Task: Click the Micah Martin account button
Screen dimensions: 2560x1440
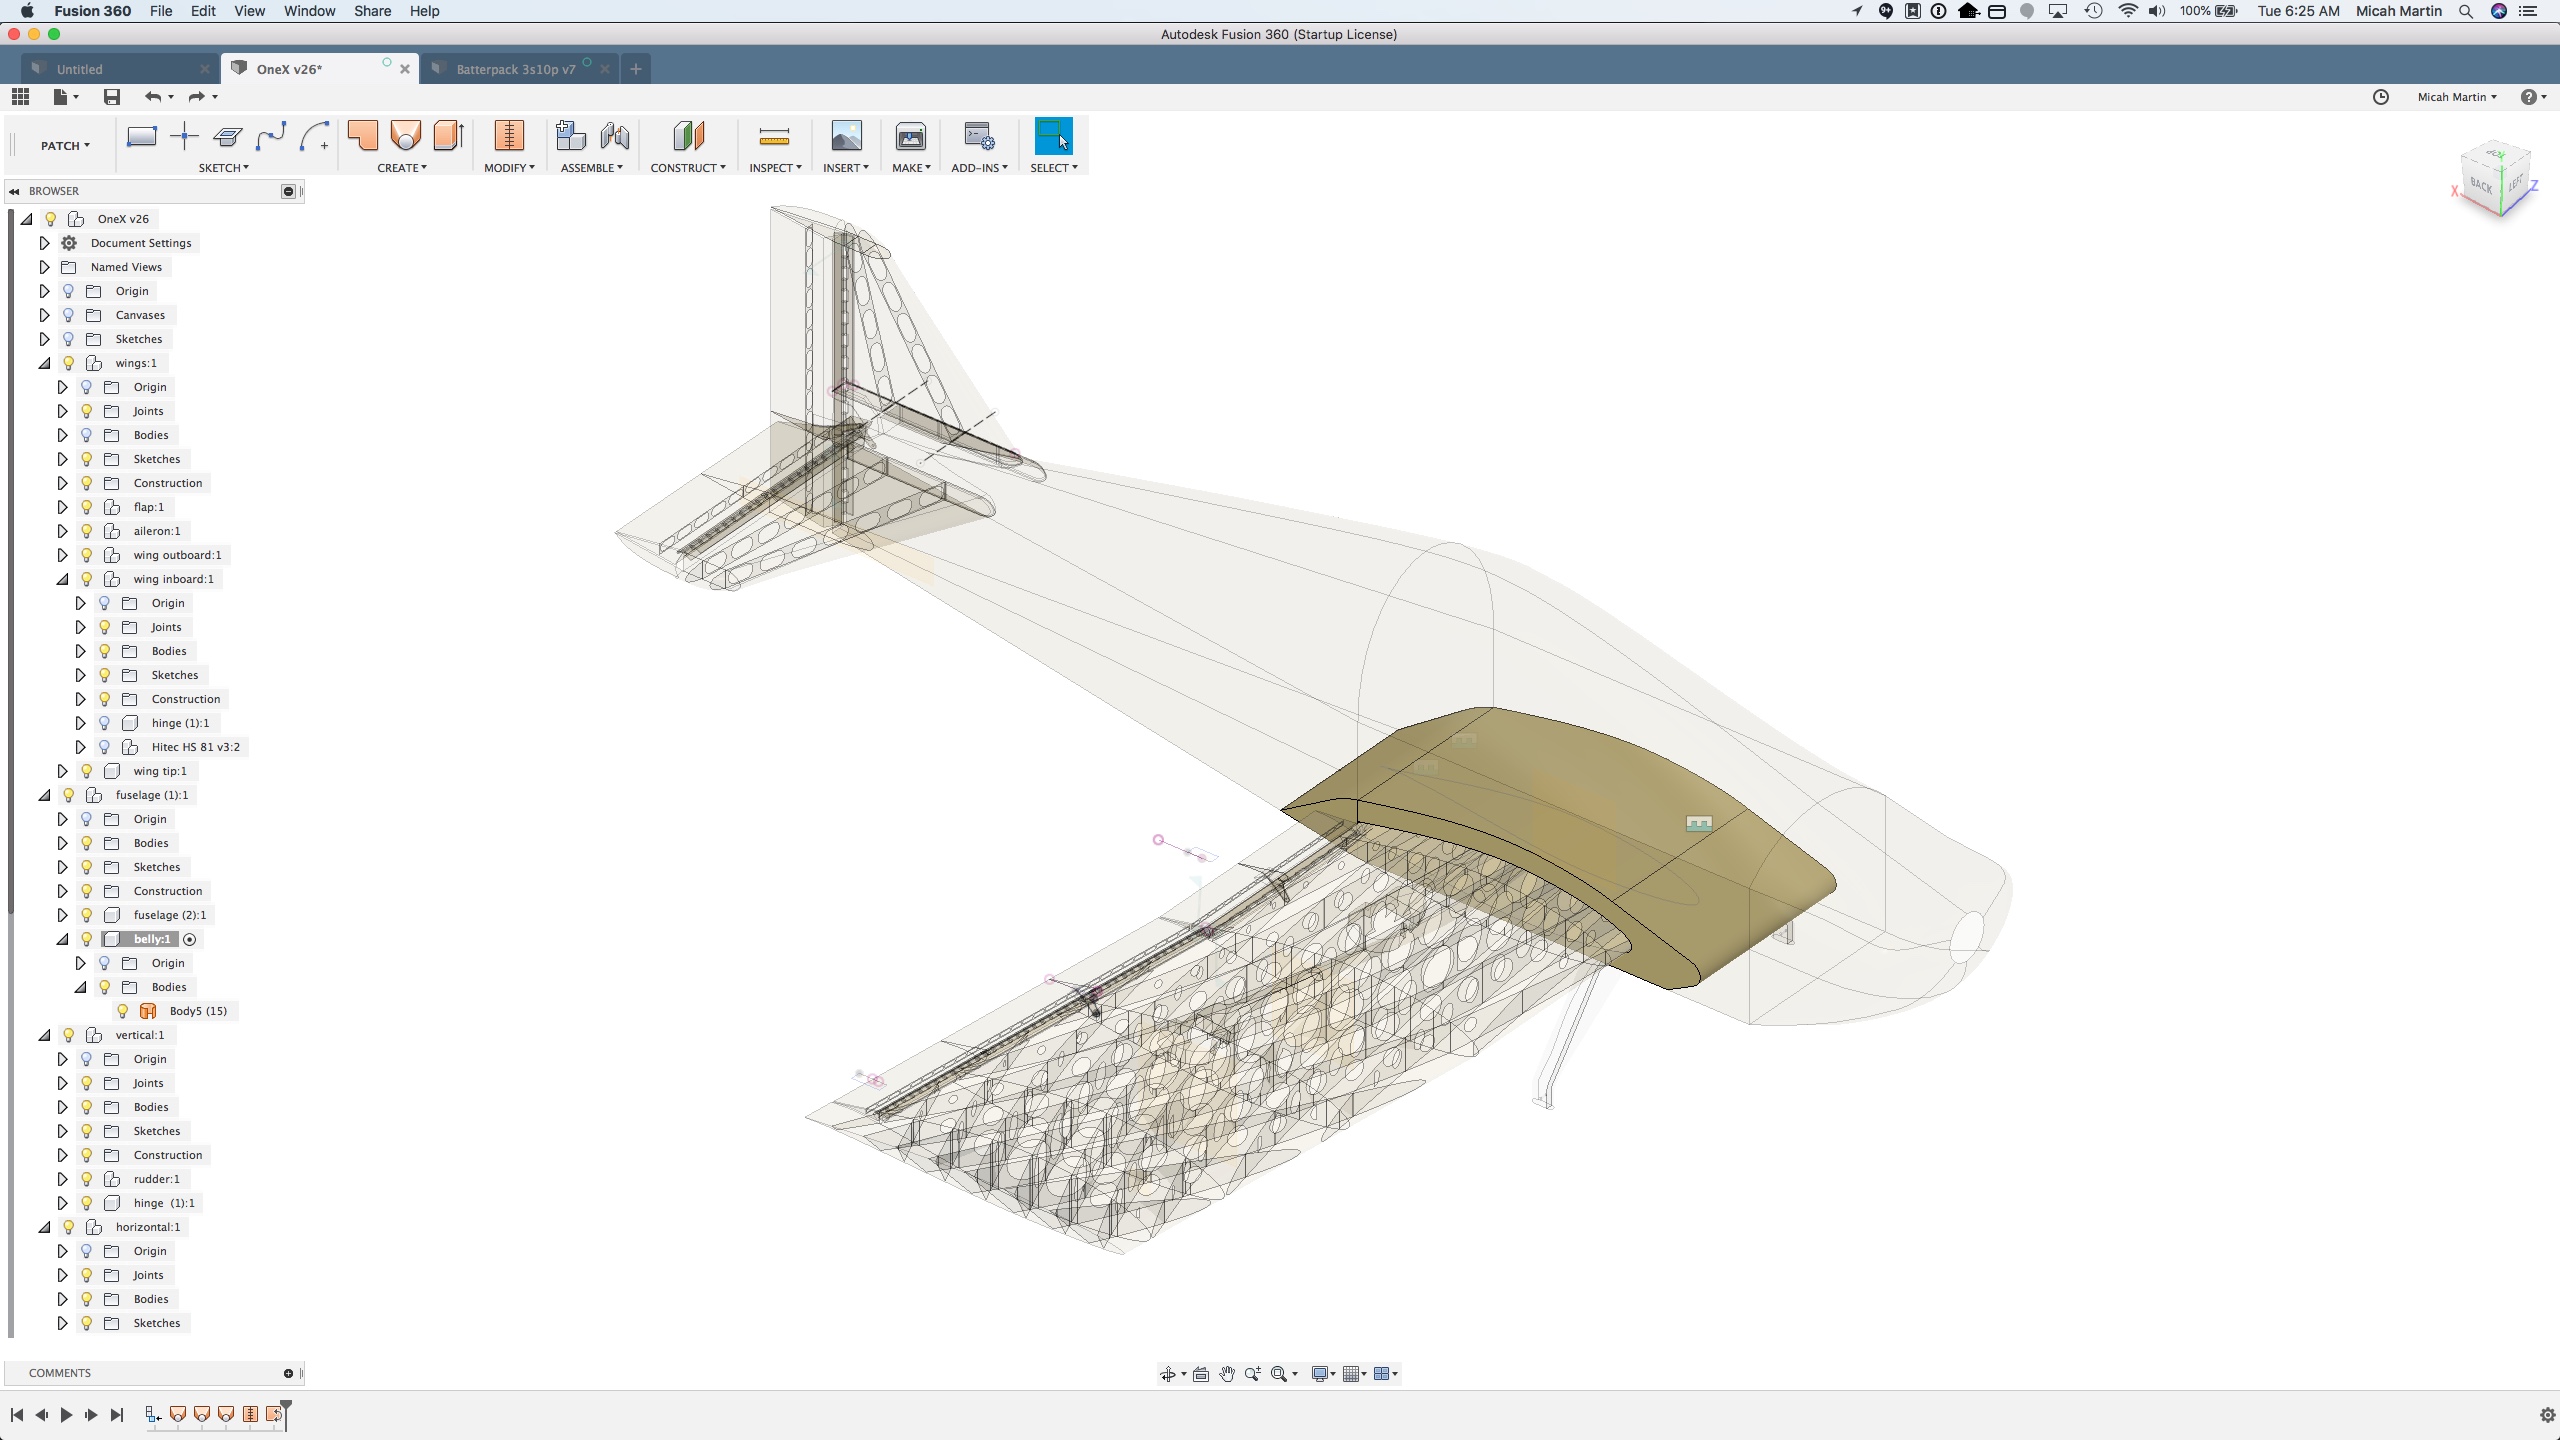Action: pos(2457,97)
